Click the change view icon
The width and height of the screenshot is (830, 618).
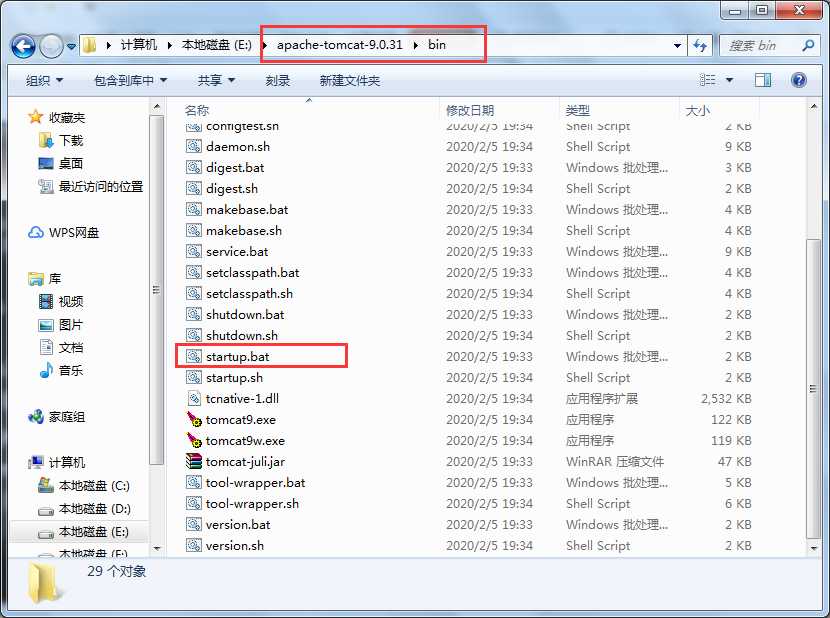click(x=707, y=80)
